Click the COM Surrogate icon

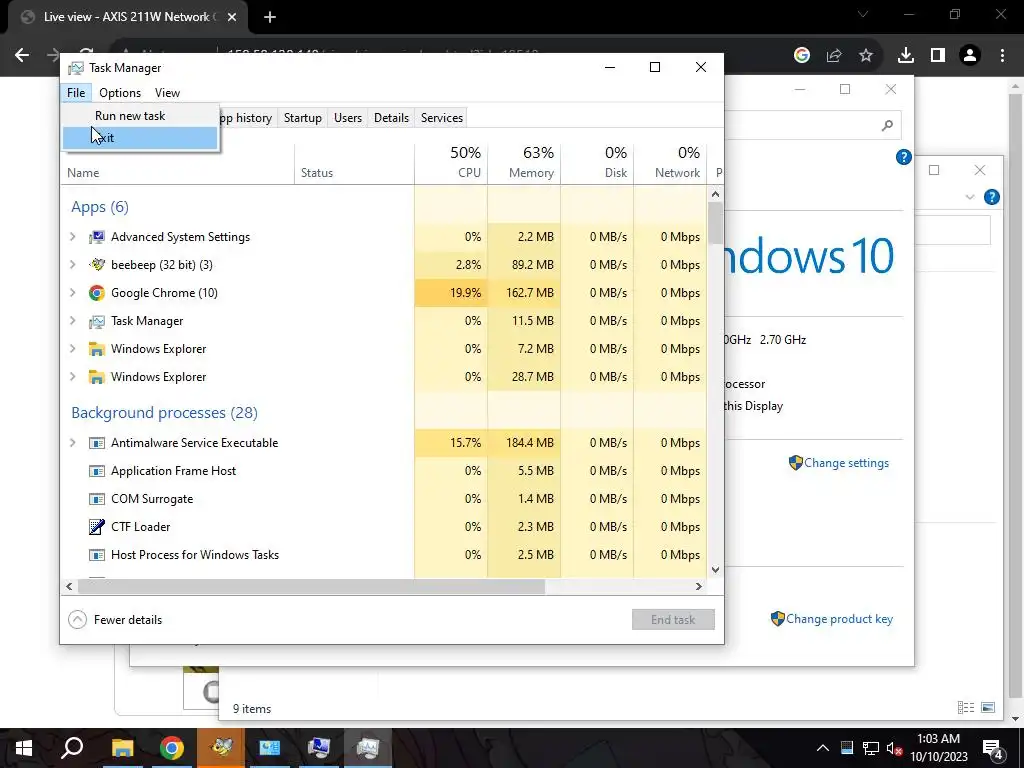coord(97,499)
